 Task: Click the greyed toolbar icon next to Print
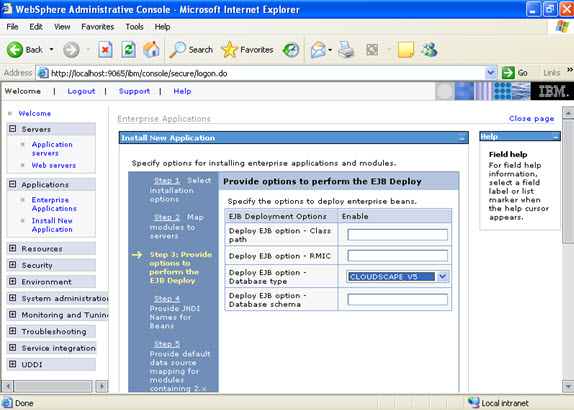click(372, 49)
